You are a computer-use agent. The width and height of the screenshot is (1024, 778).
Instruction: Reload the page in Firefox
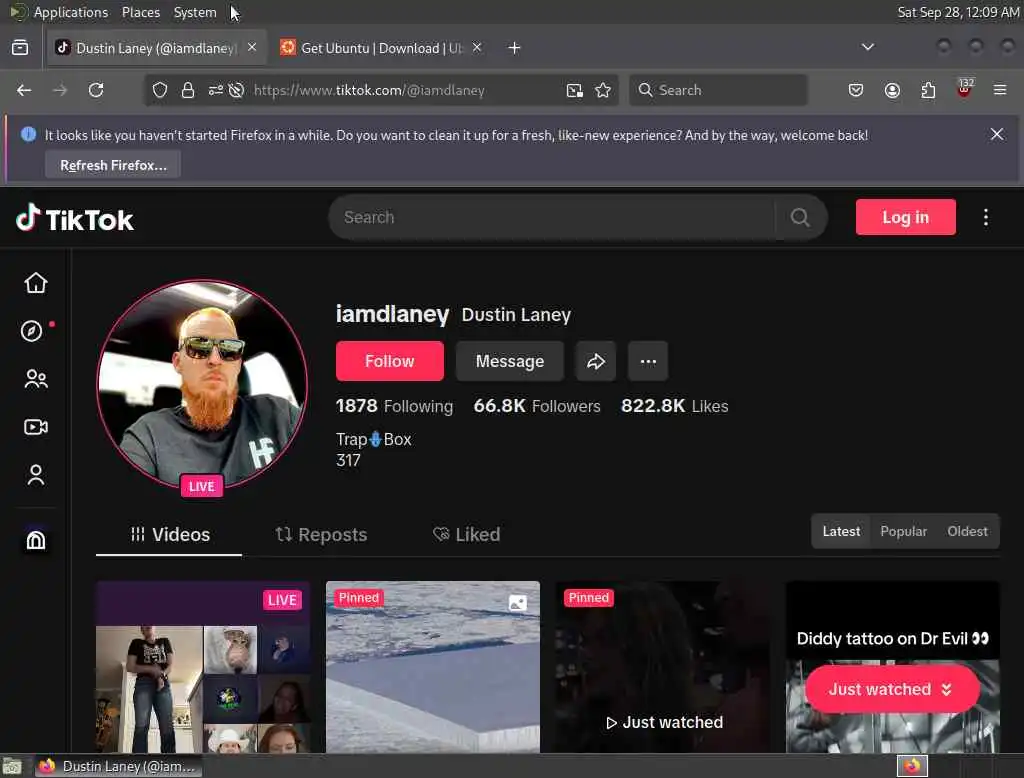tap(96, 90)
